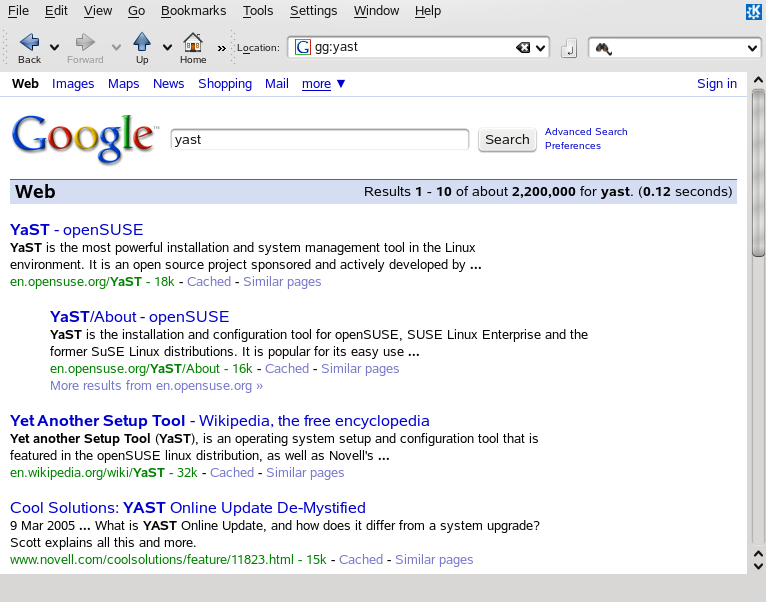Show hidden toolbar buttons via chevron

pos(222,48)
